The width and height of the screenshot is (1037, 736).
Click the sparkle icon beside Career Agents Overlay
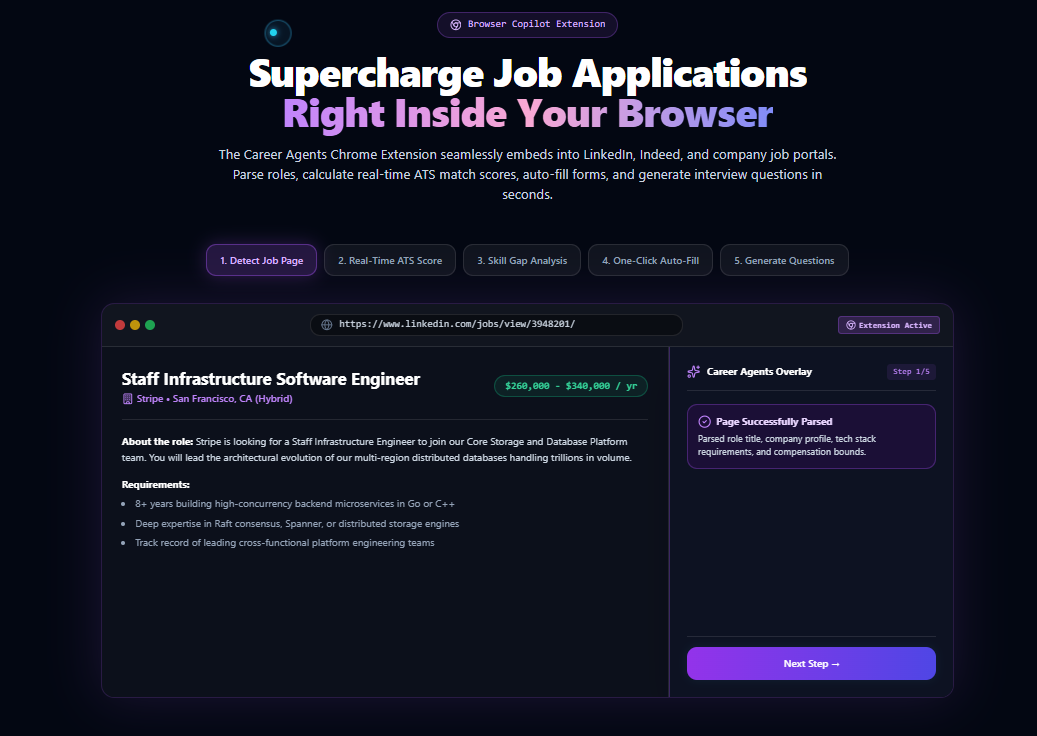pos(694,372)
